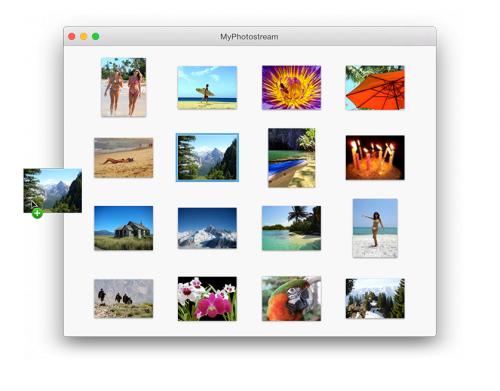Click the dragged mountain photo outside the window
500x391 pixels.
click(x=53, y=191)
